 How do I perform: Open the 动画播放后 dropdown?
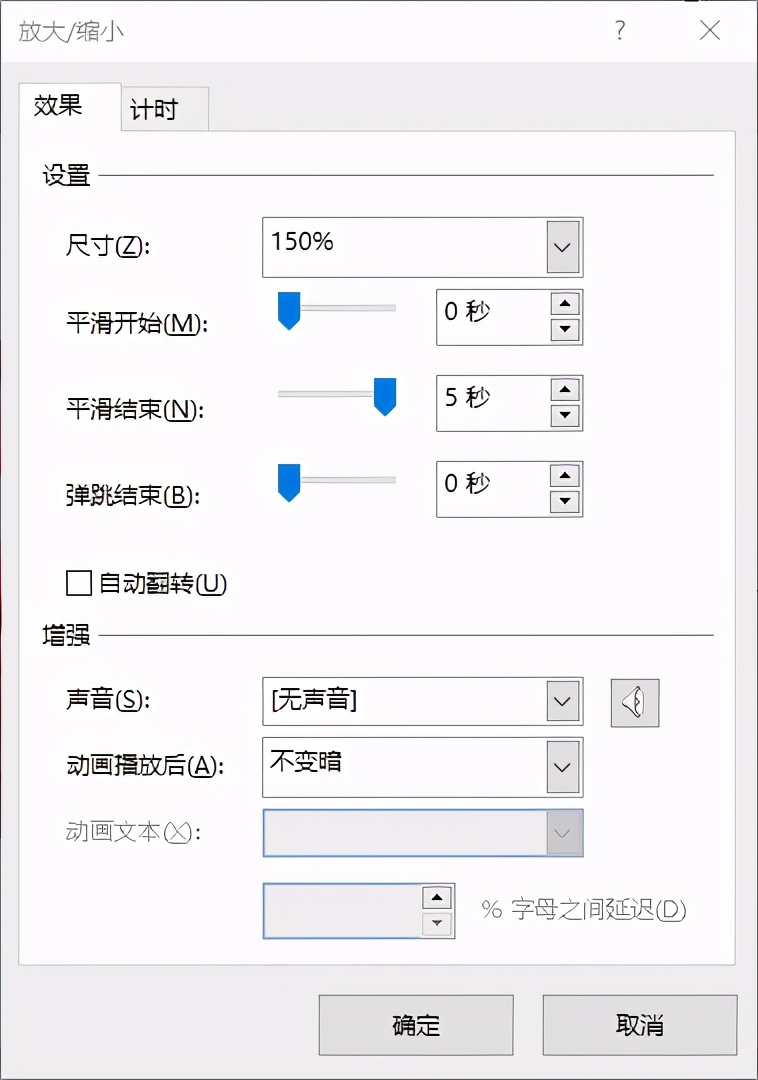click(x=562, y=767)
